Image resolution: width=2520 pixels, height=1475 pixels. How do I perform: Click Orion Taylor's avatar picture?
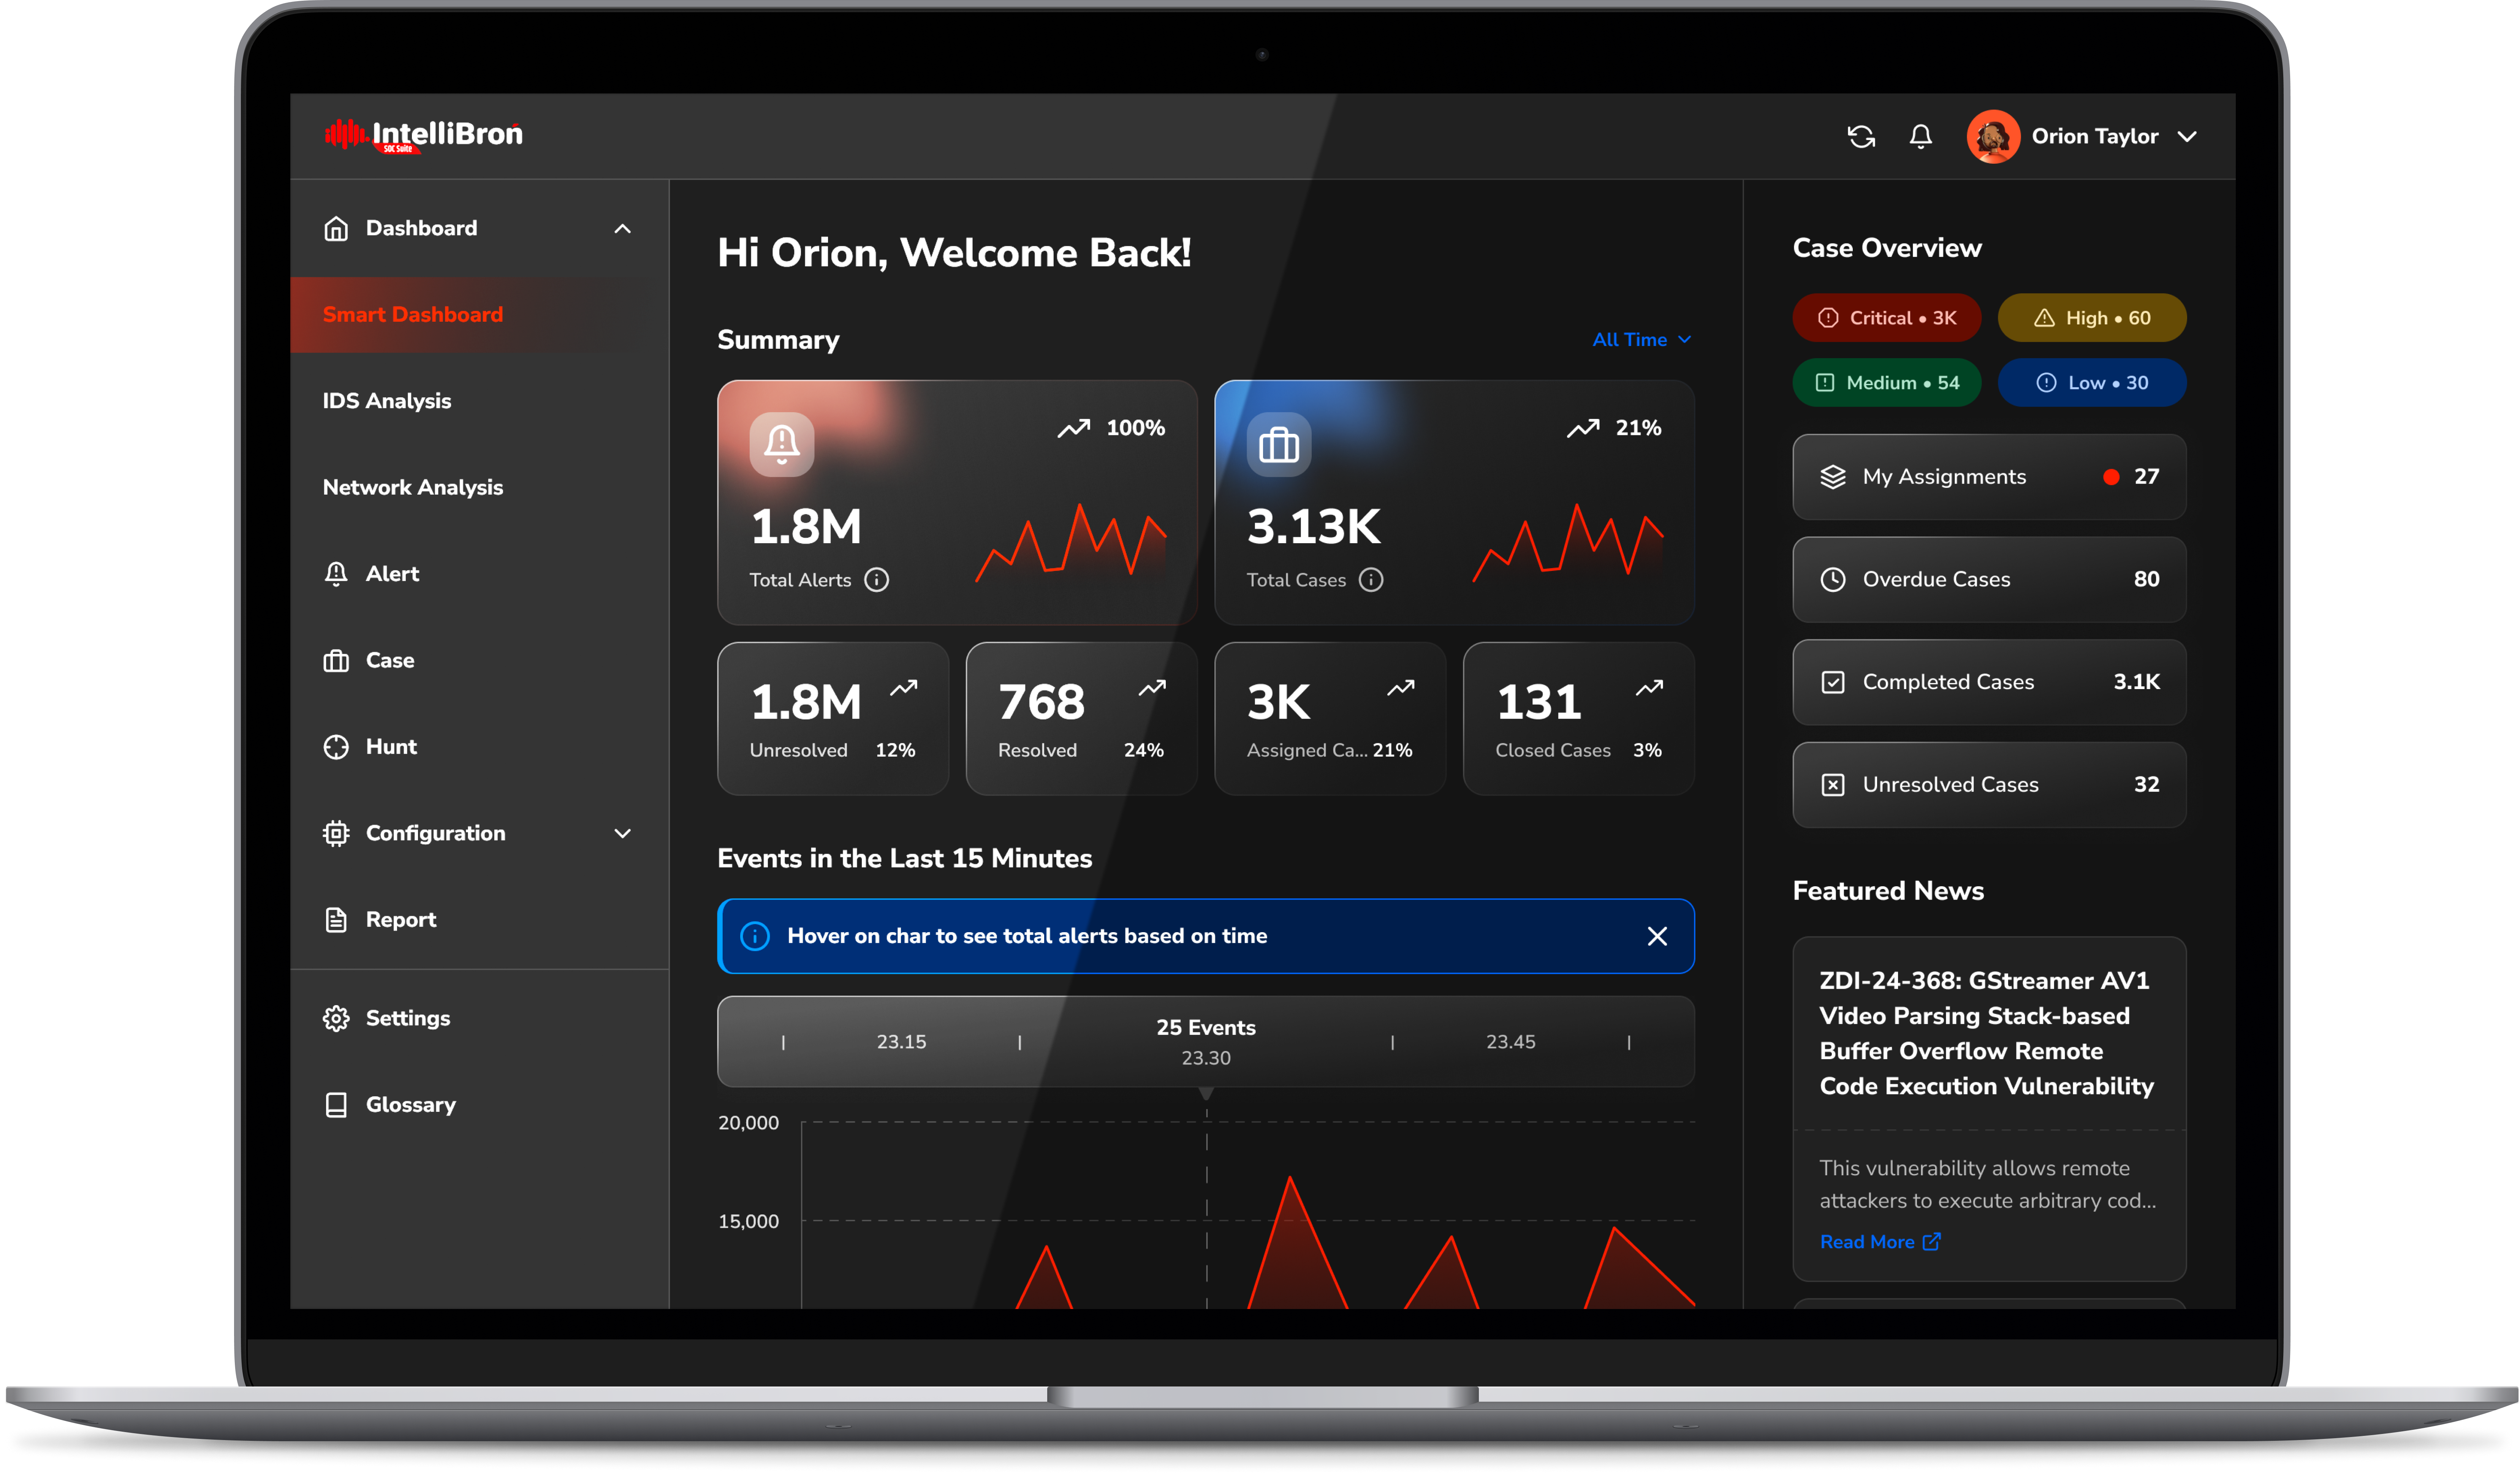[x=1993, y=137]
